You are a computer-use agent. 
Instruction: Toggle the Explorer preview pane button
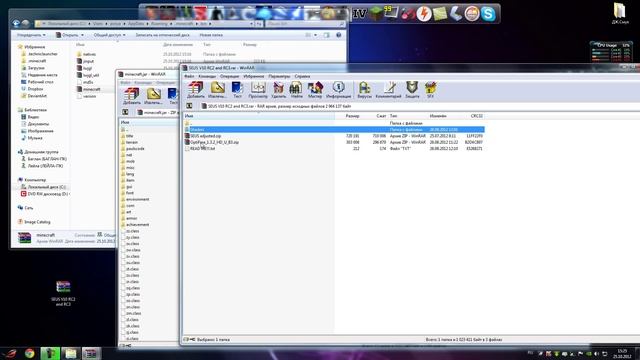[x=326, y=35]
